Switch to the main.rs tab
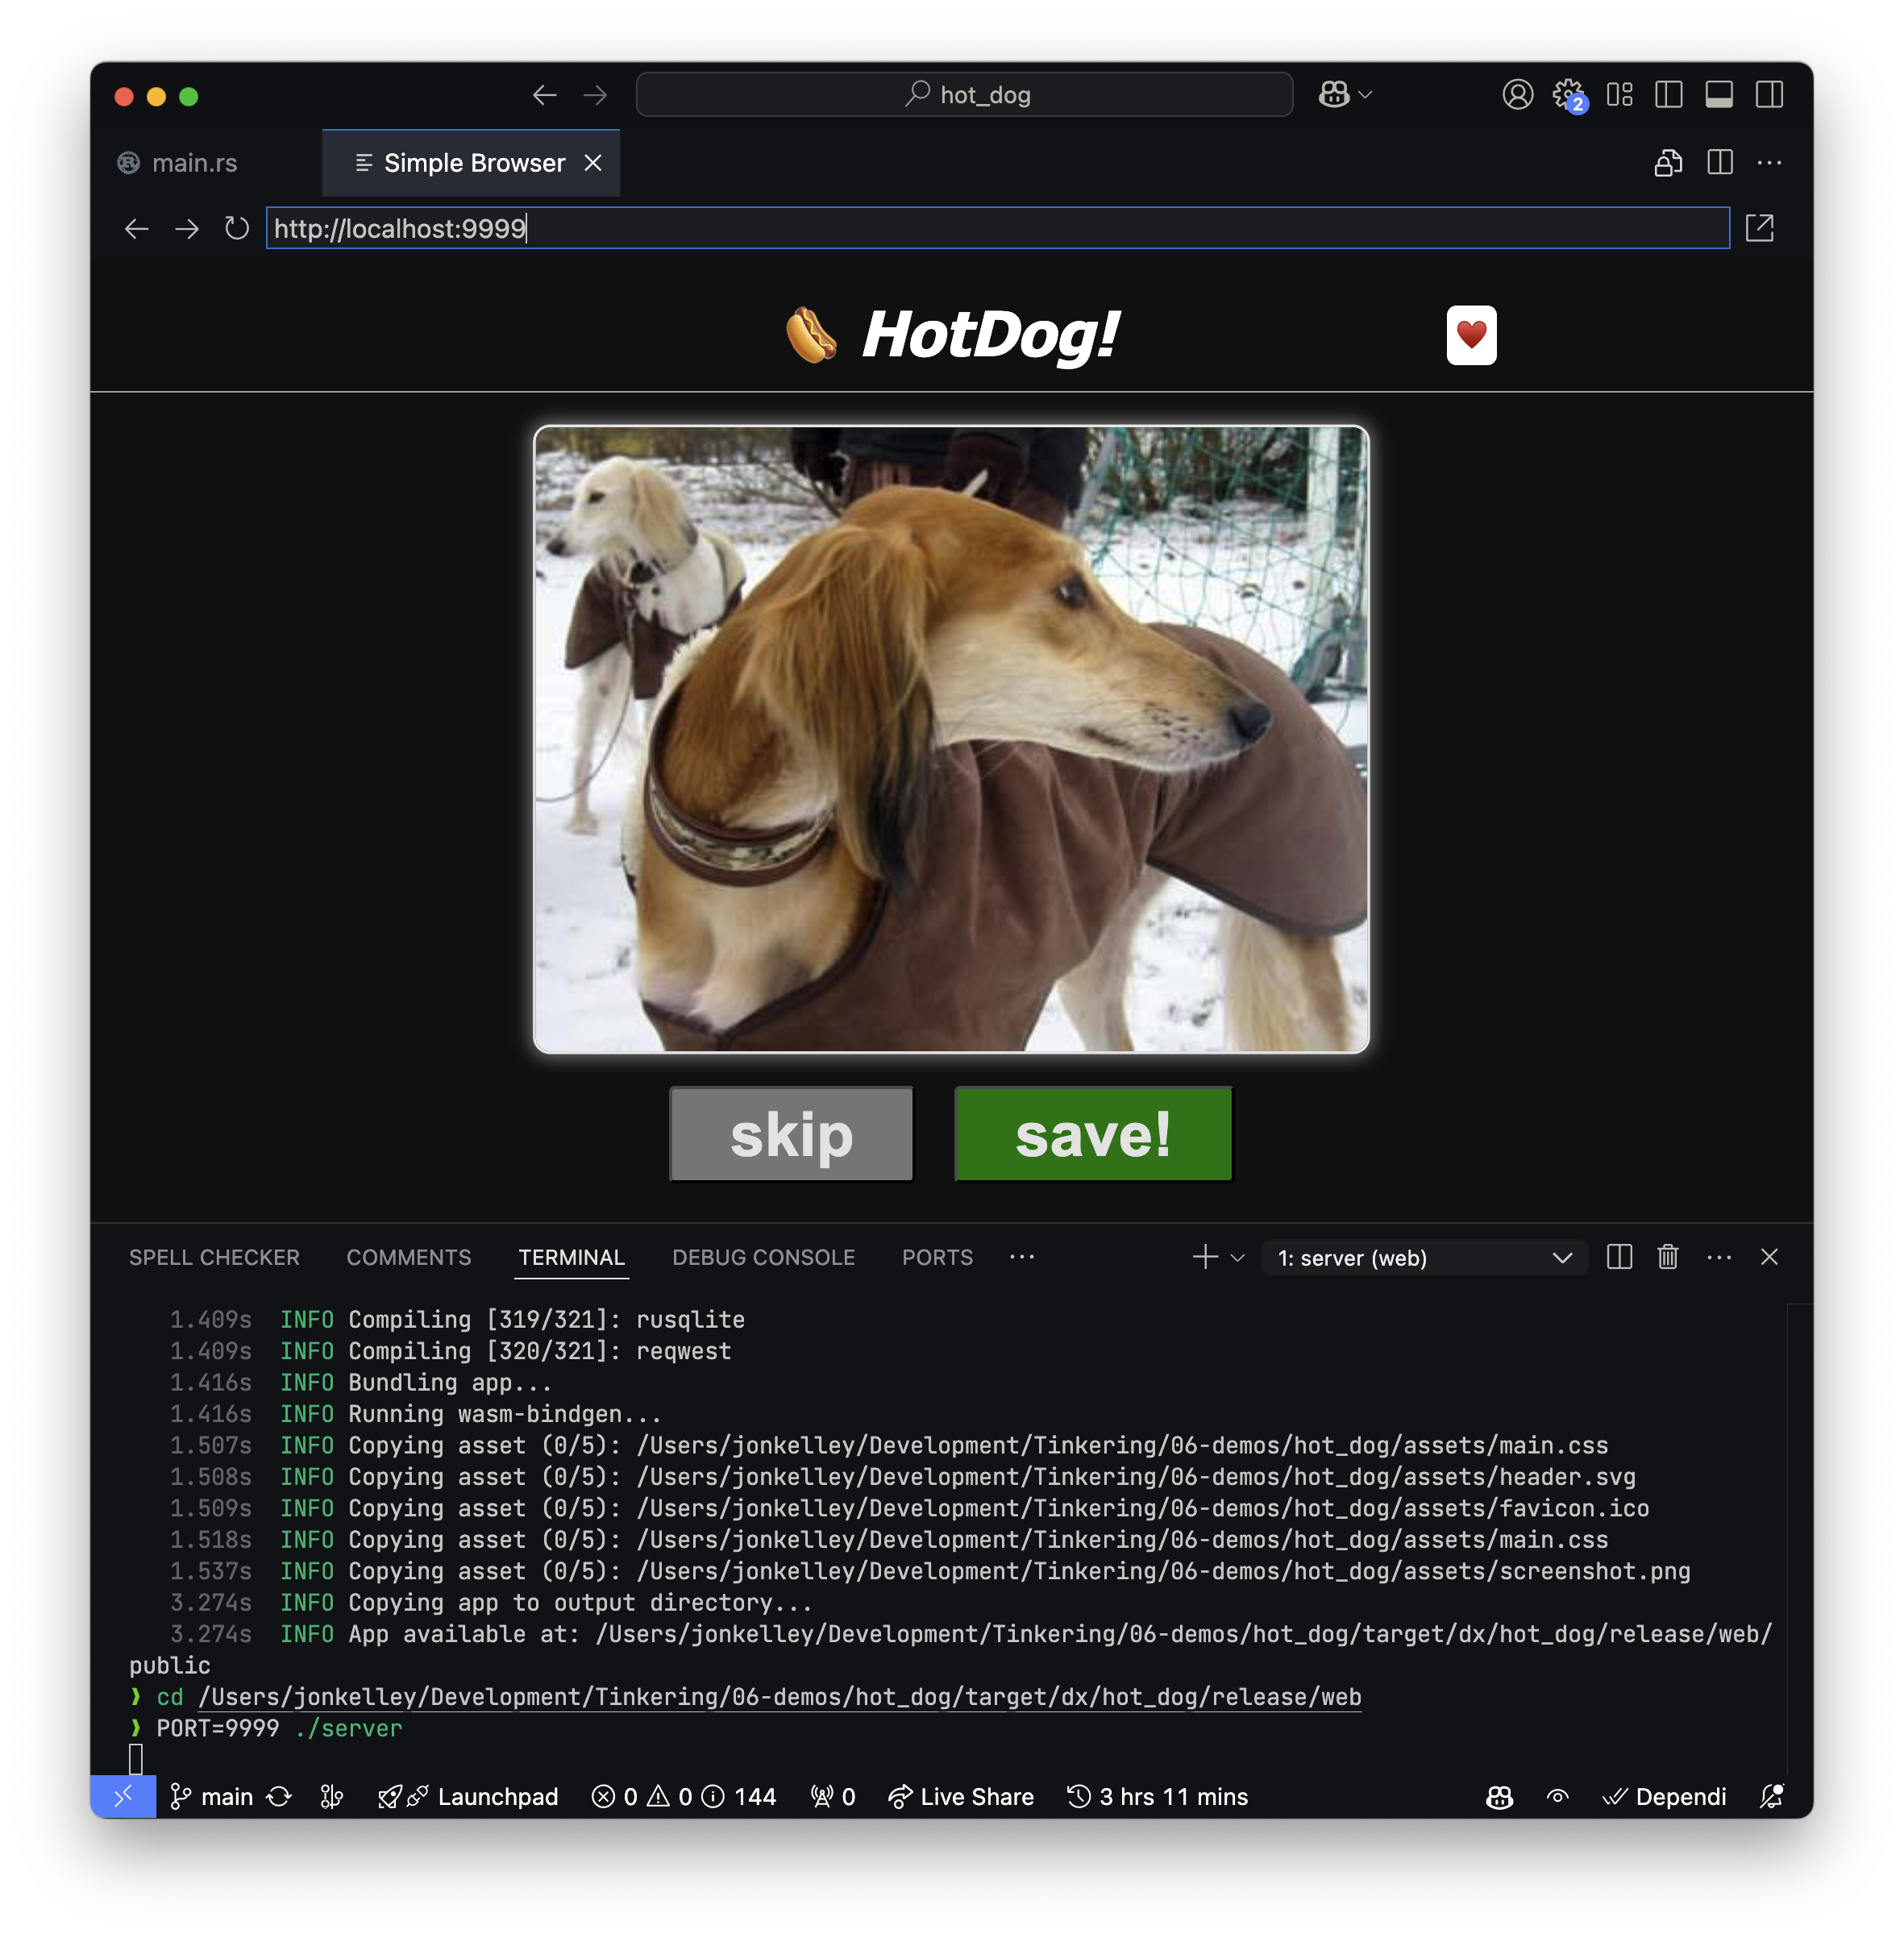The height and width of the screenshot is (1938, 1904). coord(194,163)
